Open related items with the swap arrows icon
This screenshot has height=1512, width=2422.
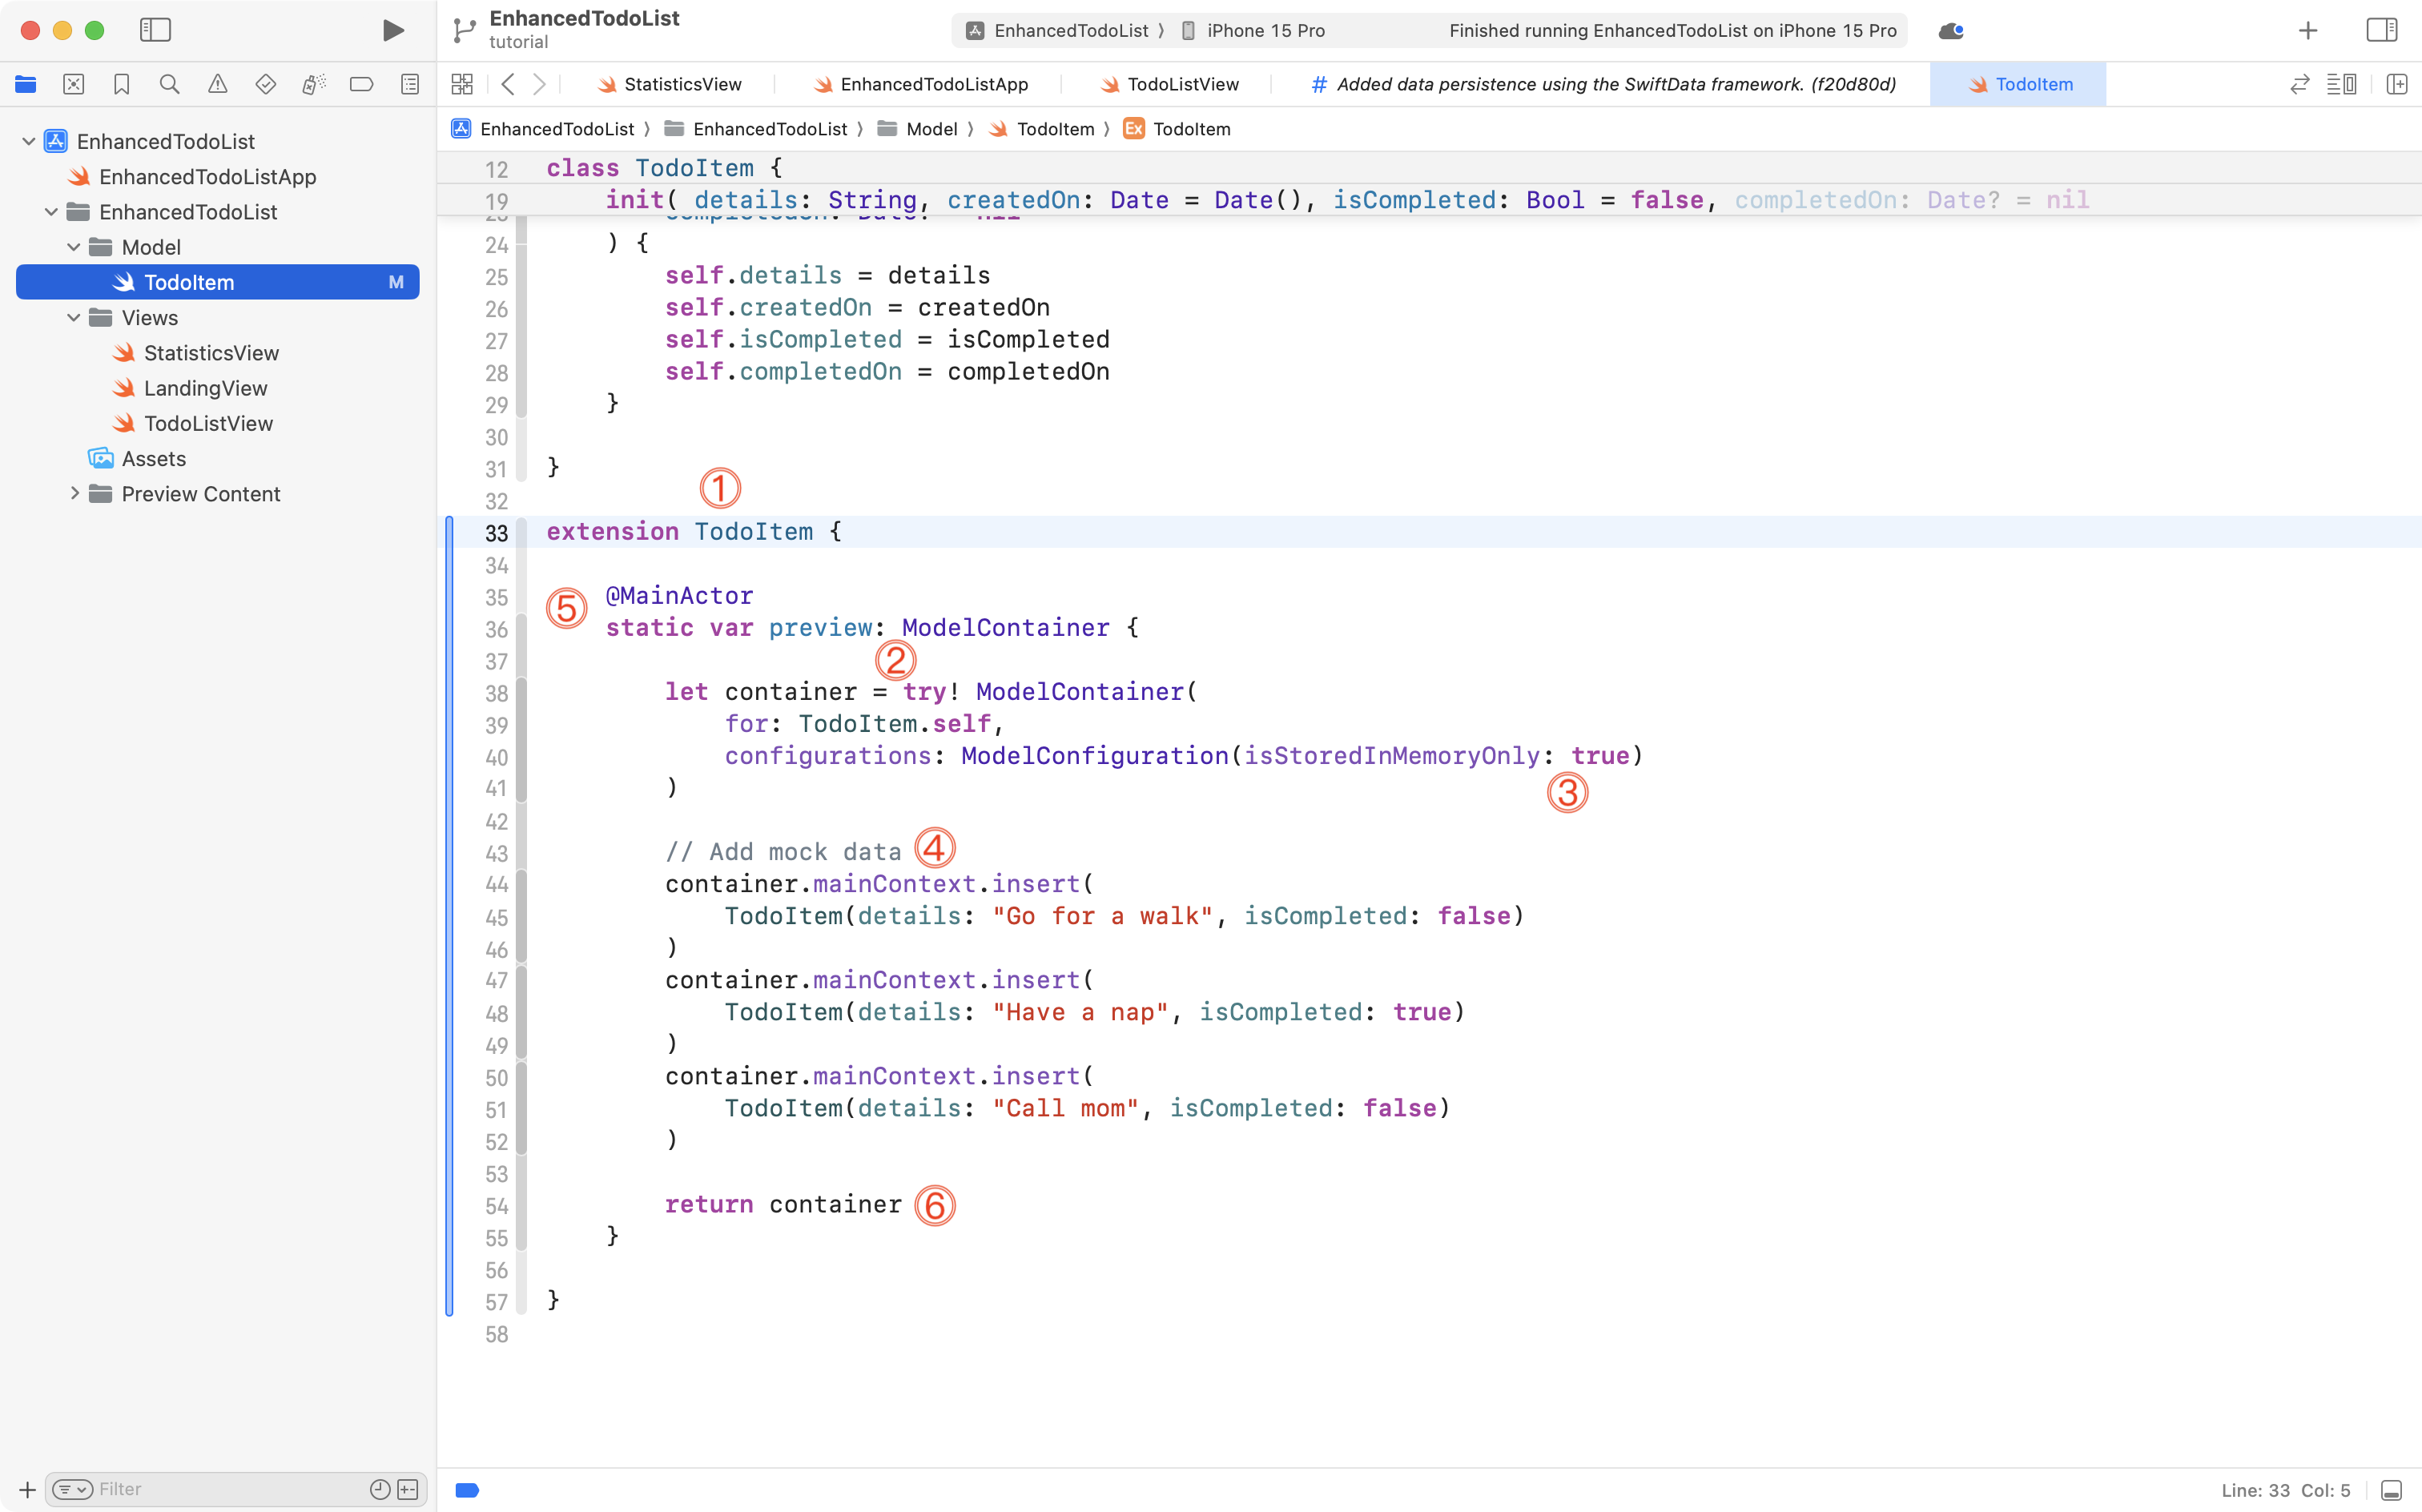2299,84
